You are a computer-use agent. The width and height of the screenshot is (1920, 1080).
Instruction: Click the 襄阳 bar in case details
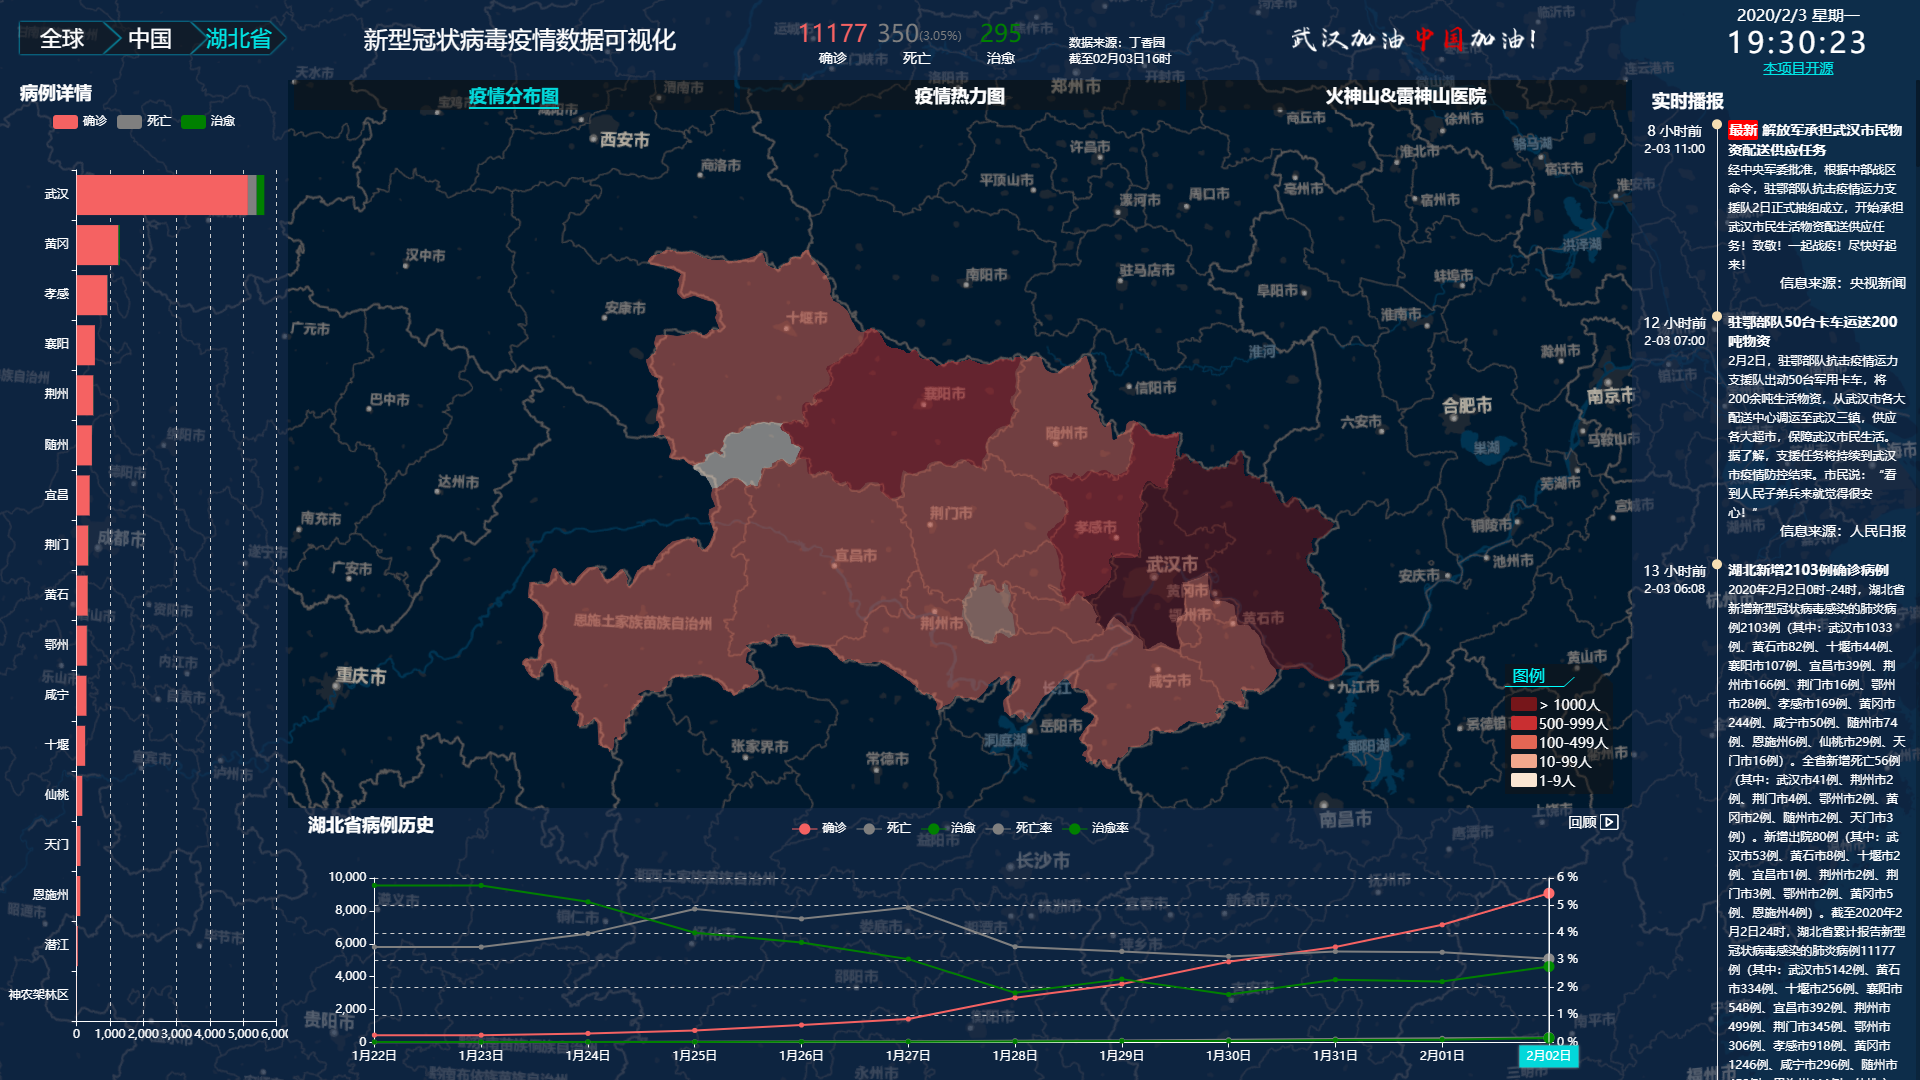[86, 345]
